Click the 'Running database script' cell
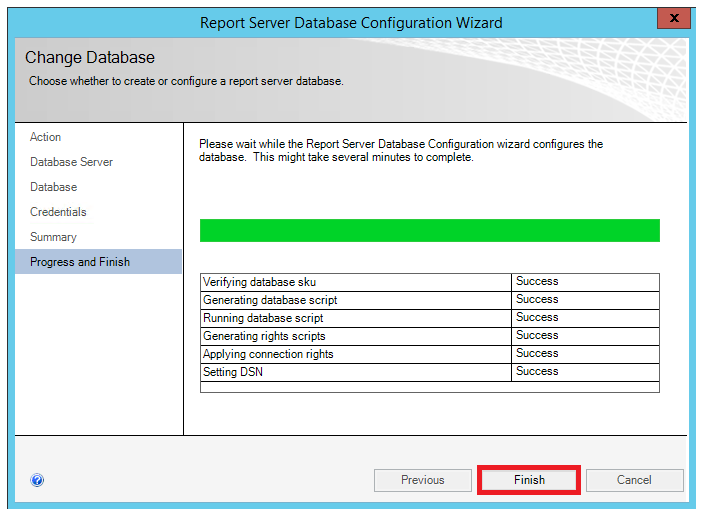Screen dimensions: 706x521 pyautogui.click(x=356, y=318)
